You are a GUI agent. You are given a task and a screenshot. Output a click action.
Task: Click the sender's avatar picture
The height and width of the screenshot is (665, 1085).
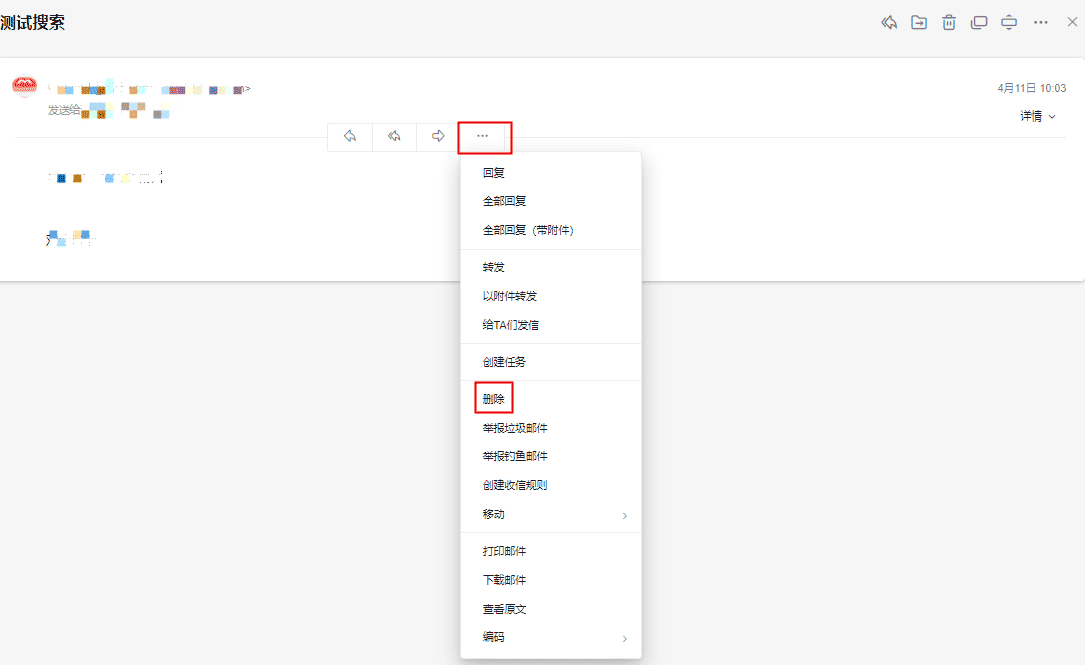click(24, 87)
